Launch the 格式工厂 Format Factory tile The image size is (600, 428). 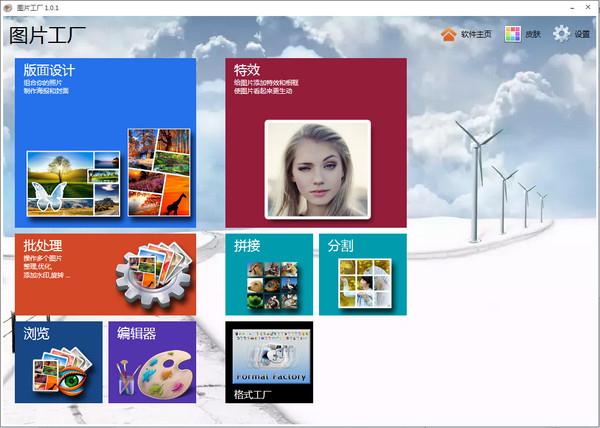(268, 362)
